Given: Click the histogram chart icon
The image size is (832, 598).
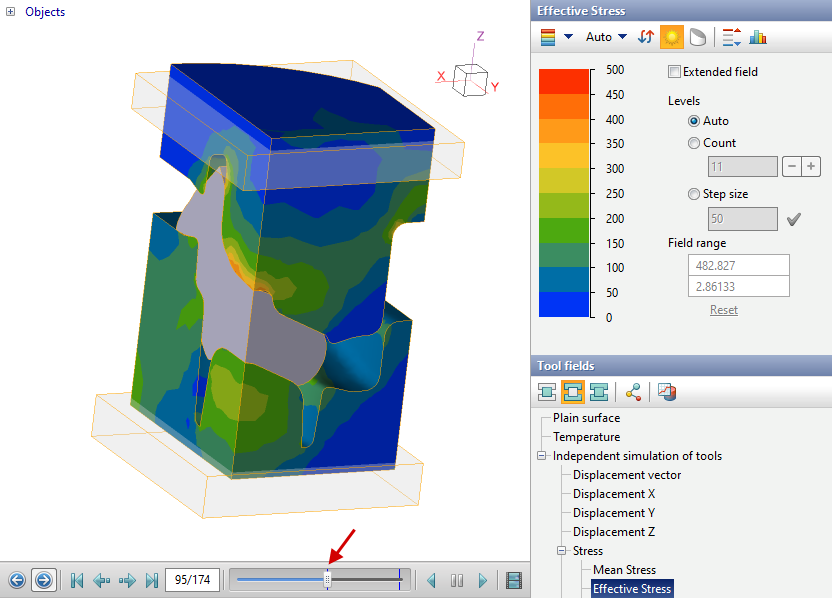Looking at the screenshot, I should (758, 37).
